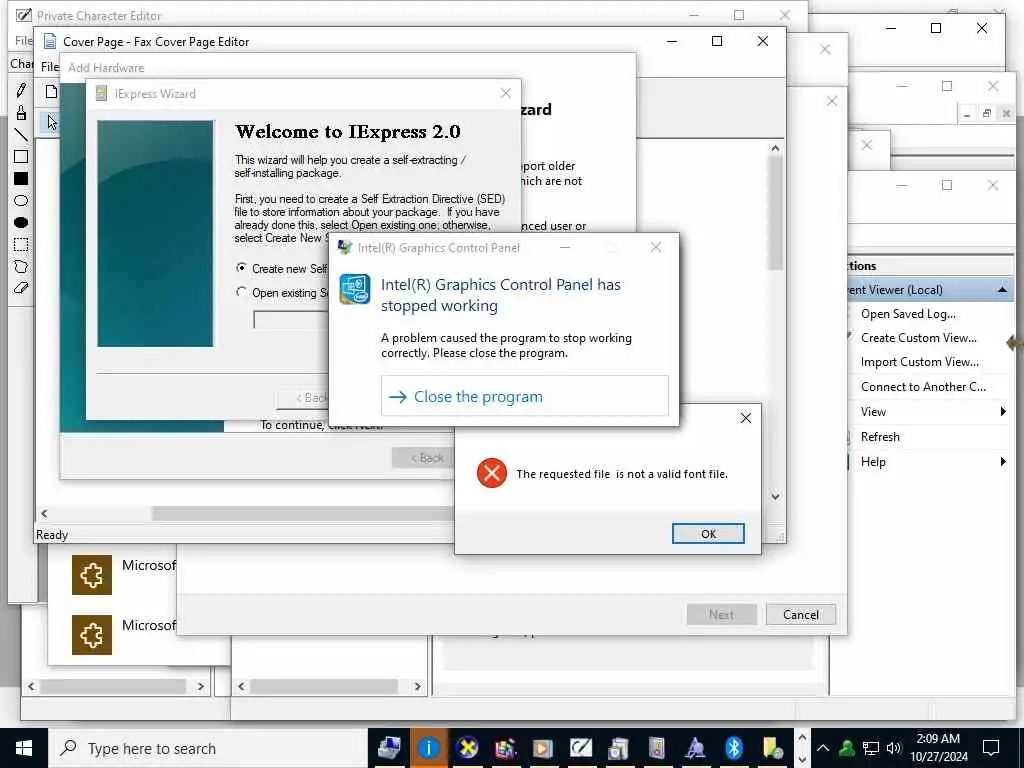Close the IExpress Wizard window
This screenshot has width=1024, height=768.
(x=505, y=93)
